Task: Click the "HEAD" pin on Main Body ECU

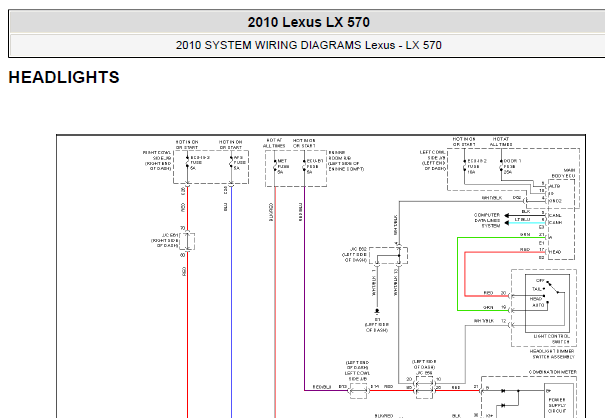Action: click(555, 252)
